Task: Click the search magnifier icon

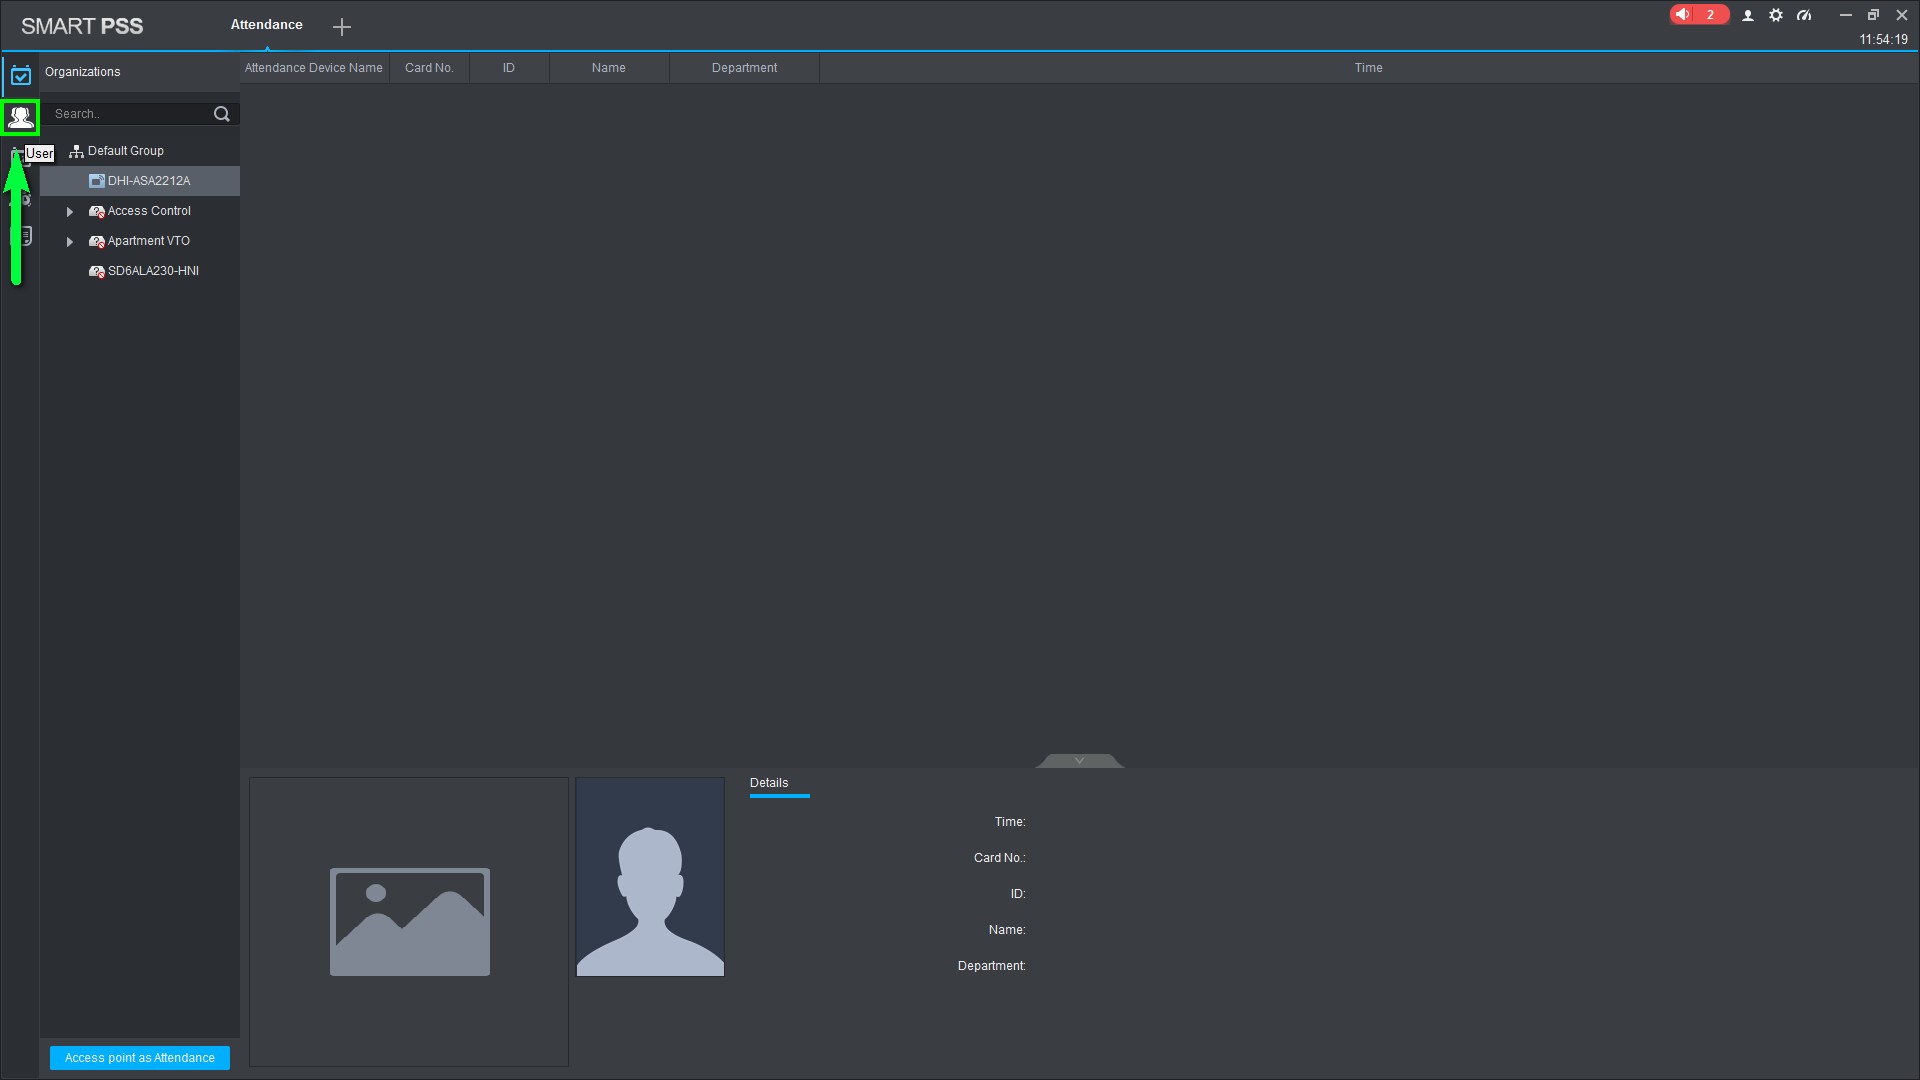Action: [222, 114]
